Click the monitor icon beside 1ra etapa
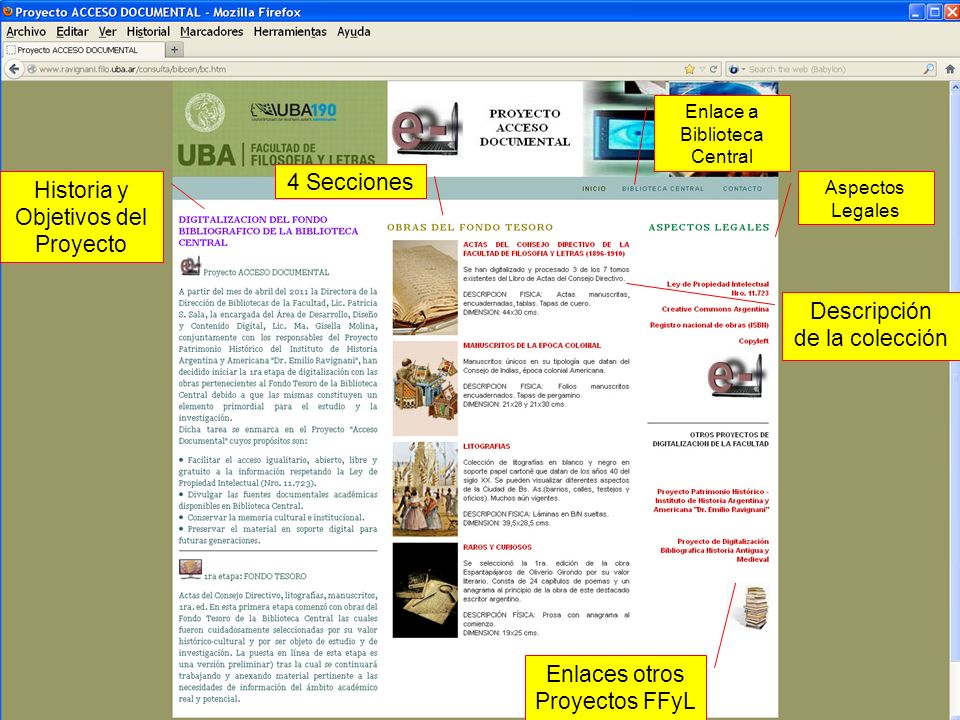 pos(190,569)
